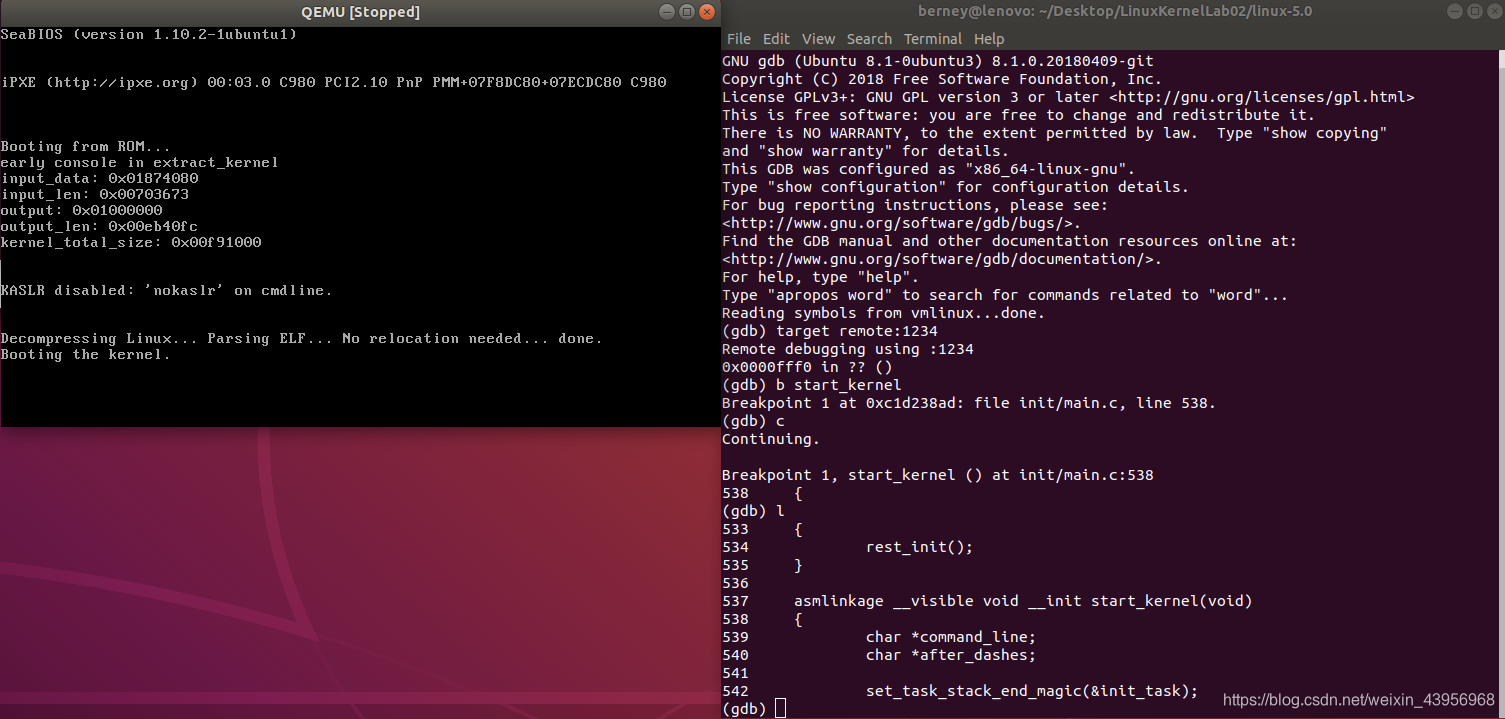Click the terminal title bar berney@lenovo
1505x719 pixels.
click(1115, 11)
